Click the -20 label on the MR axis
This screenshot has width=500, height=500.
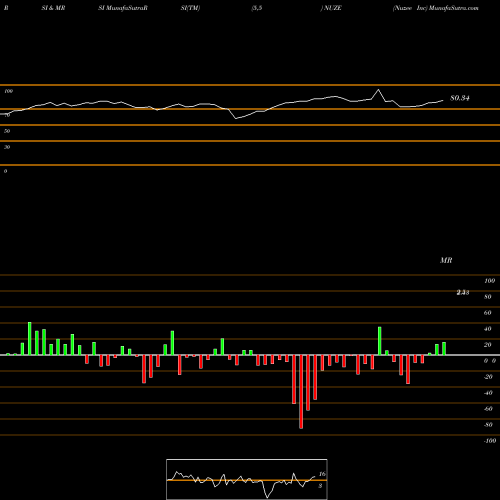(x=488, y=377)
